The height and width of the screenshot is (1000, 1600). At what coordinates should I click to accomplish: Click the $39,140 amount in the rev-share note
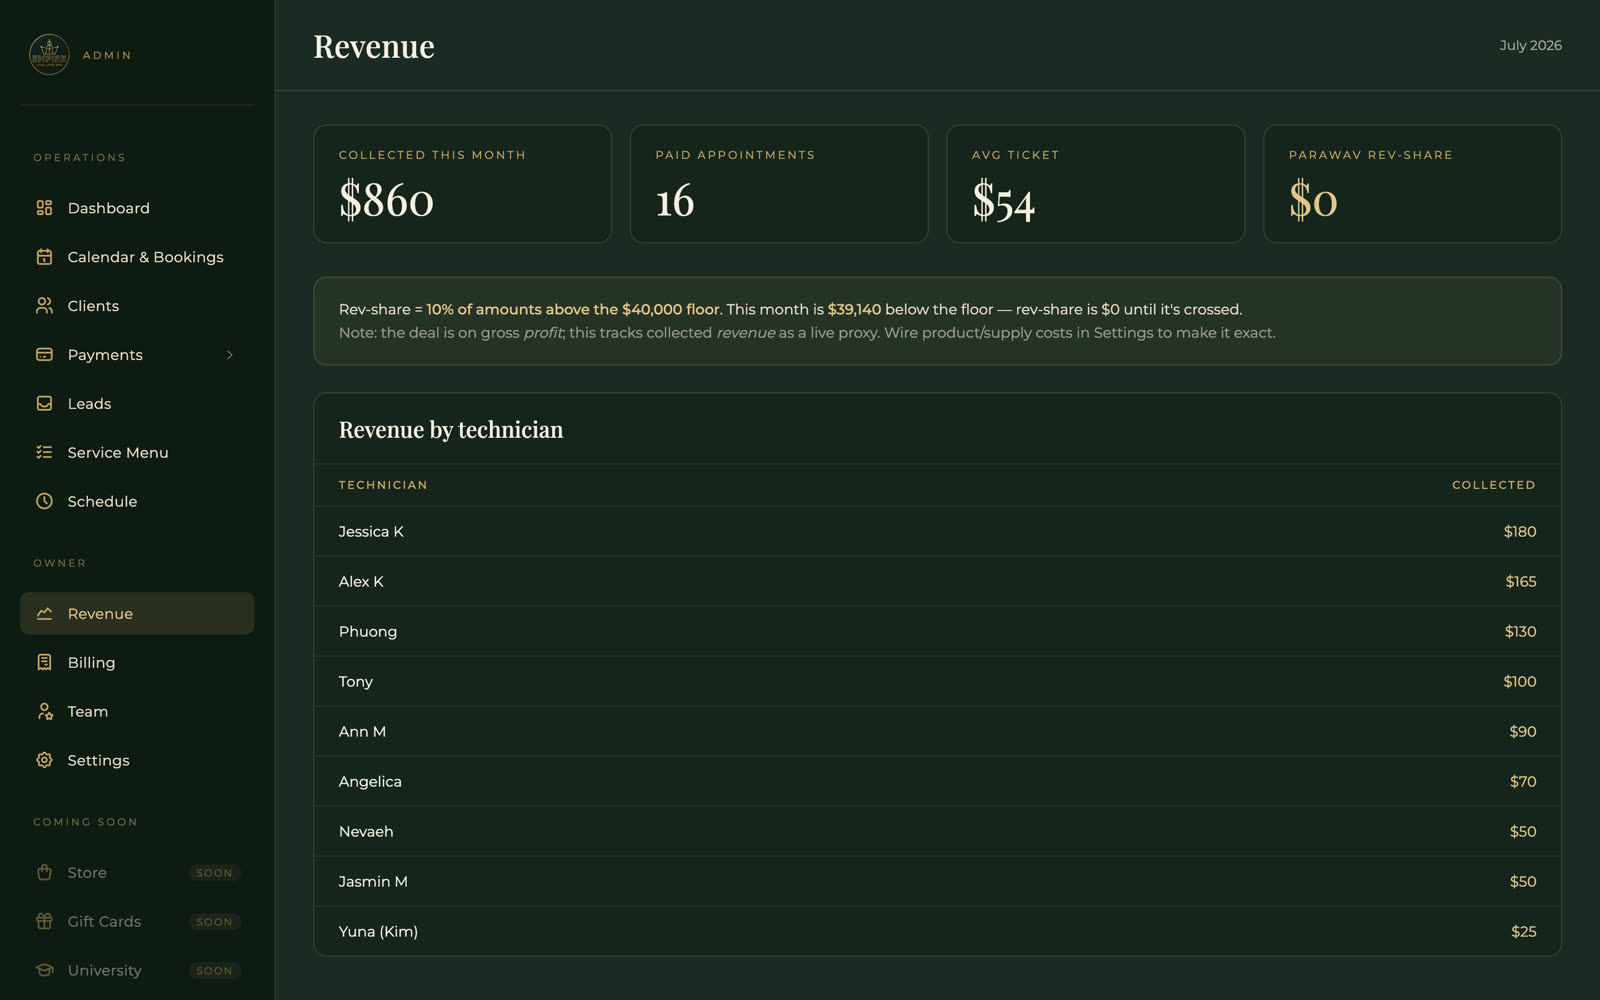854,310
